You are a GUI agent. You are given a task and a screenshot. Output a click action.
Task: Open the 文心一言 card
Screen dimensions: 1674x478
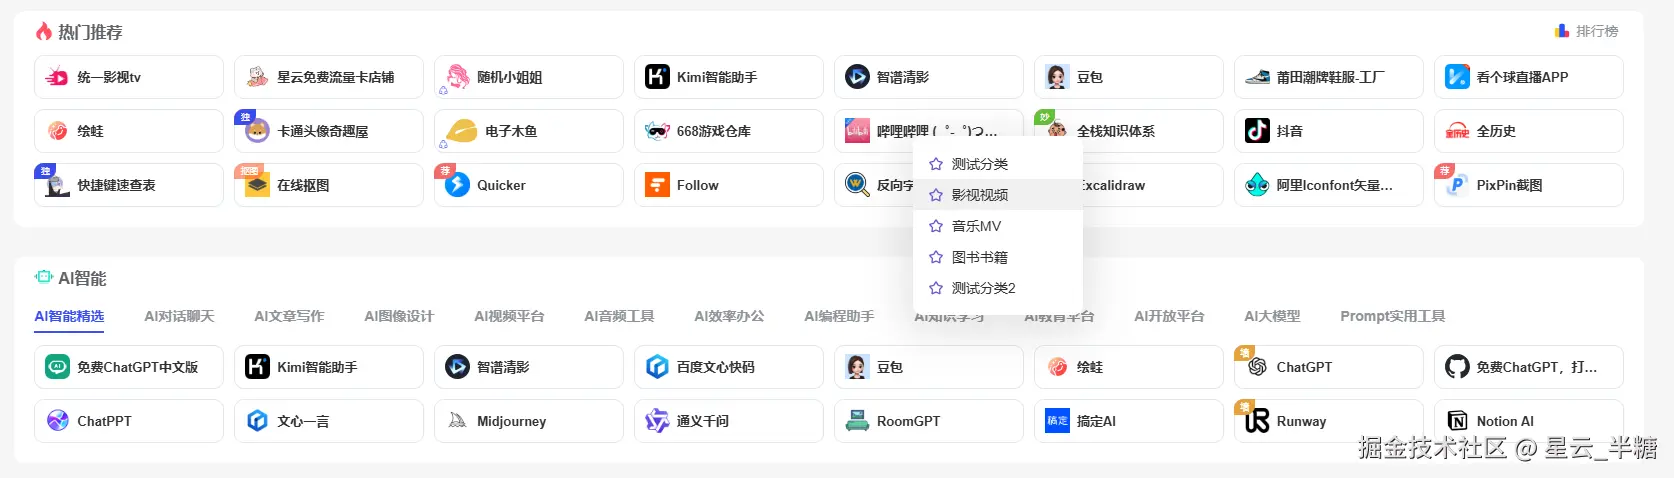tap(329, 421)
